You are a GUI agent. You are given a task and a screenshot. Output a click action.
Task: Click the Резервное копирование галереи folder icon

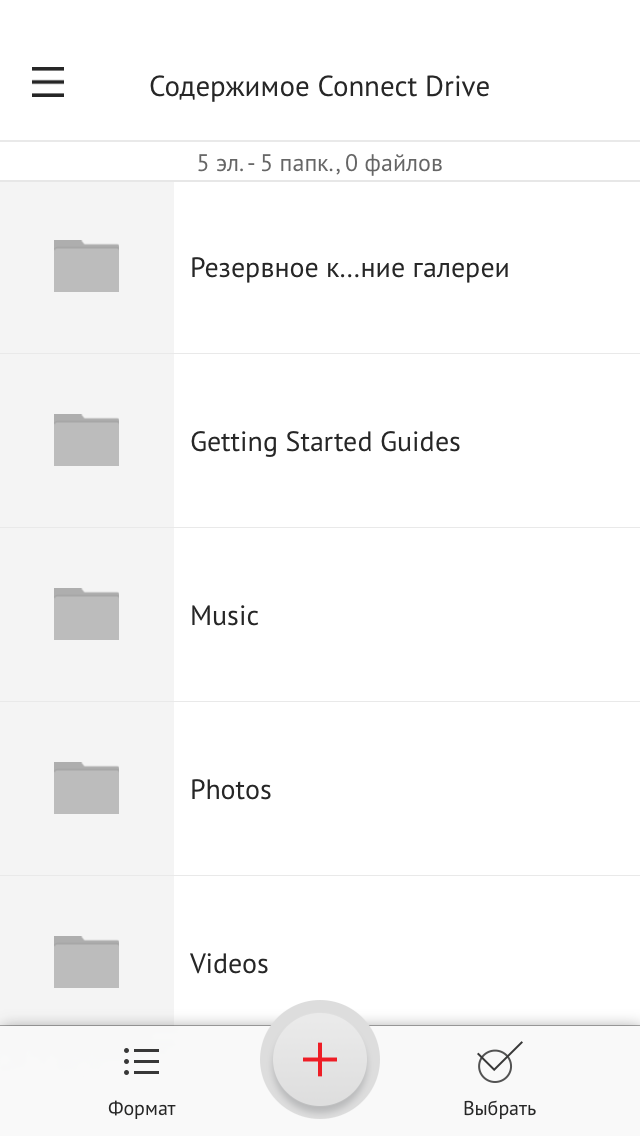pyautogui.click(x=86, y=266)
